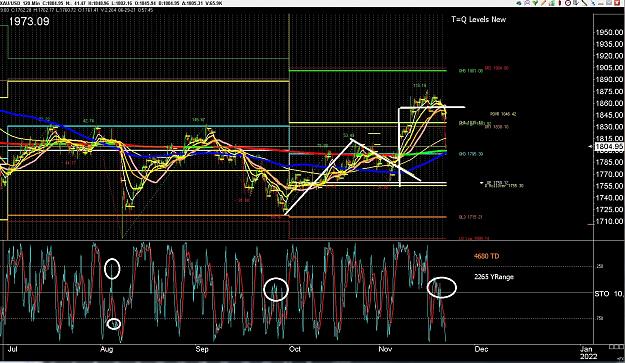Select the XAU/USD symbol label in title bar

coord(10,3)
